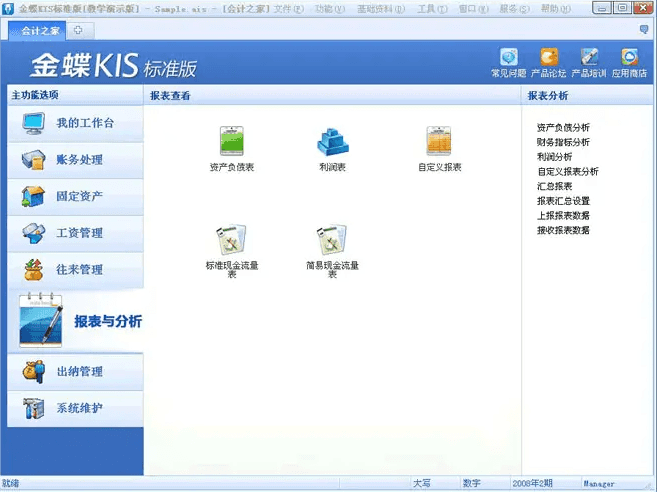This screenshot has height=492, width=658.
Task: Open 汇总报表 link
Action: (x=554, y=186)
